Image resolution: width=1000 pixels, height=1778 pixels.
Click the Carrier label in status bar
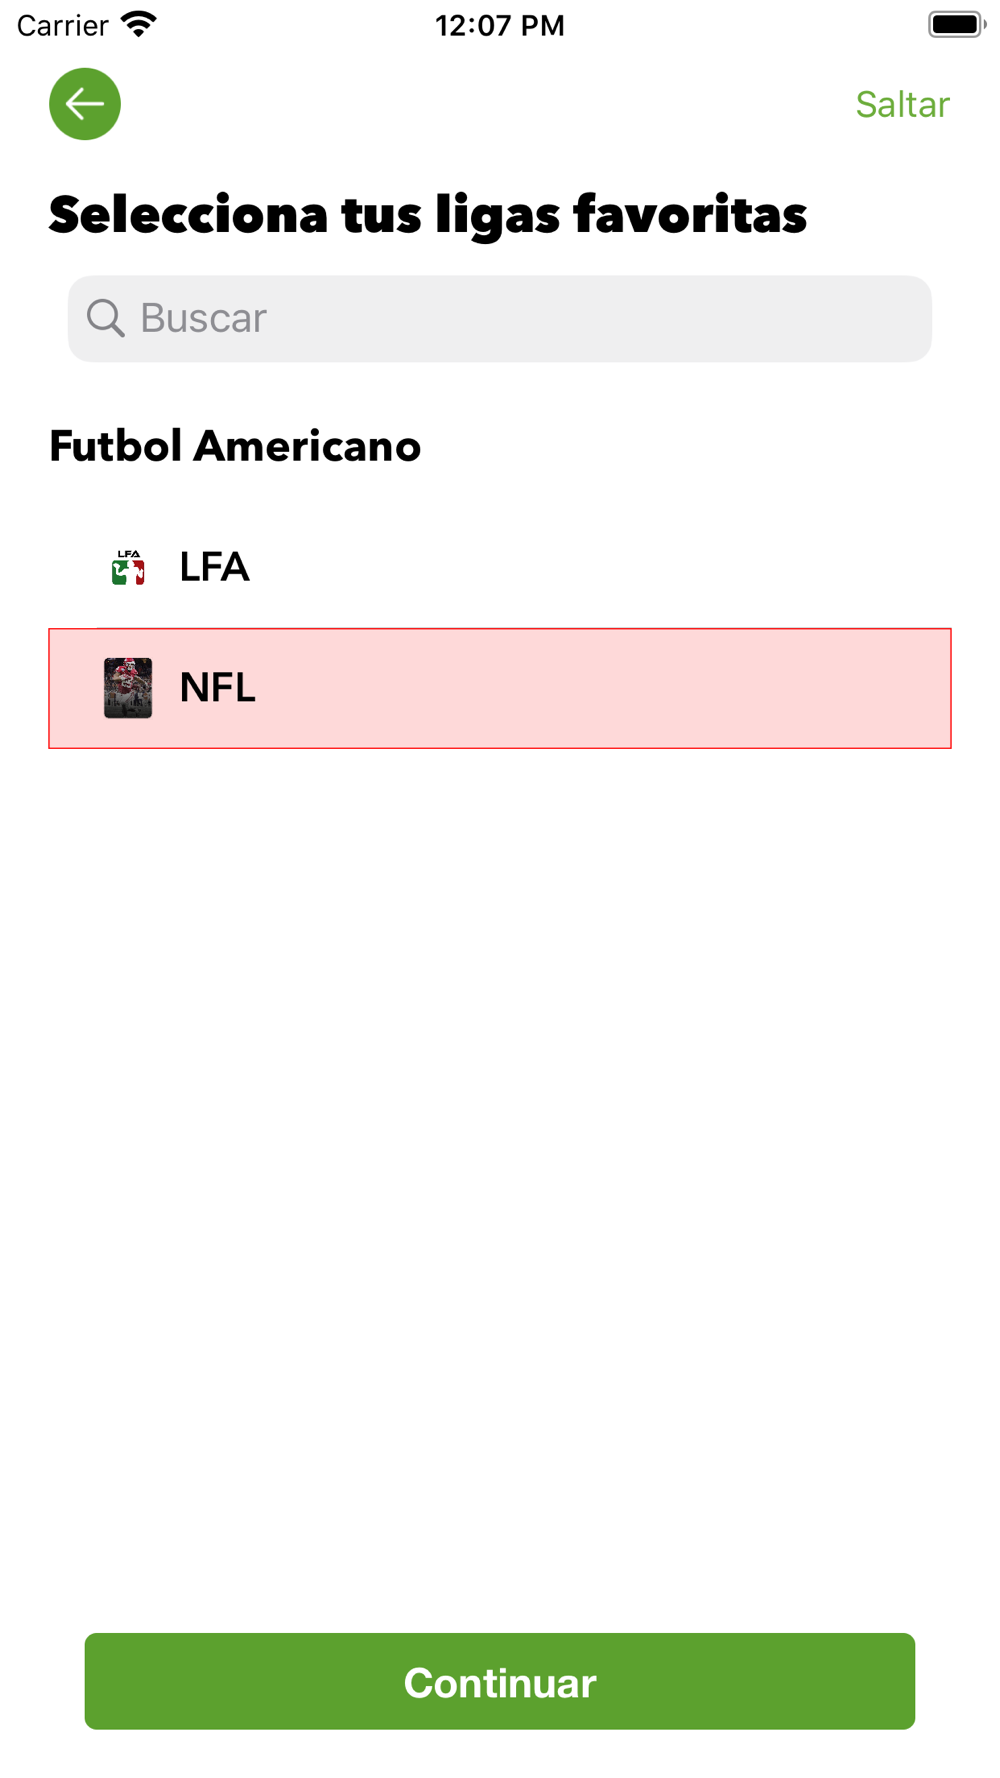[x=63, y=25]
